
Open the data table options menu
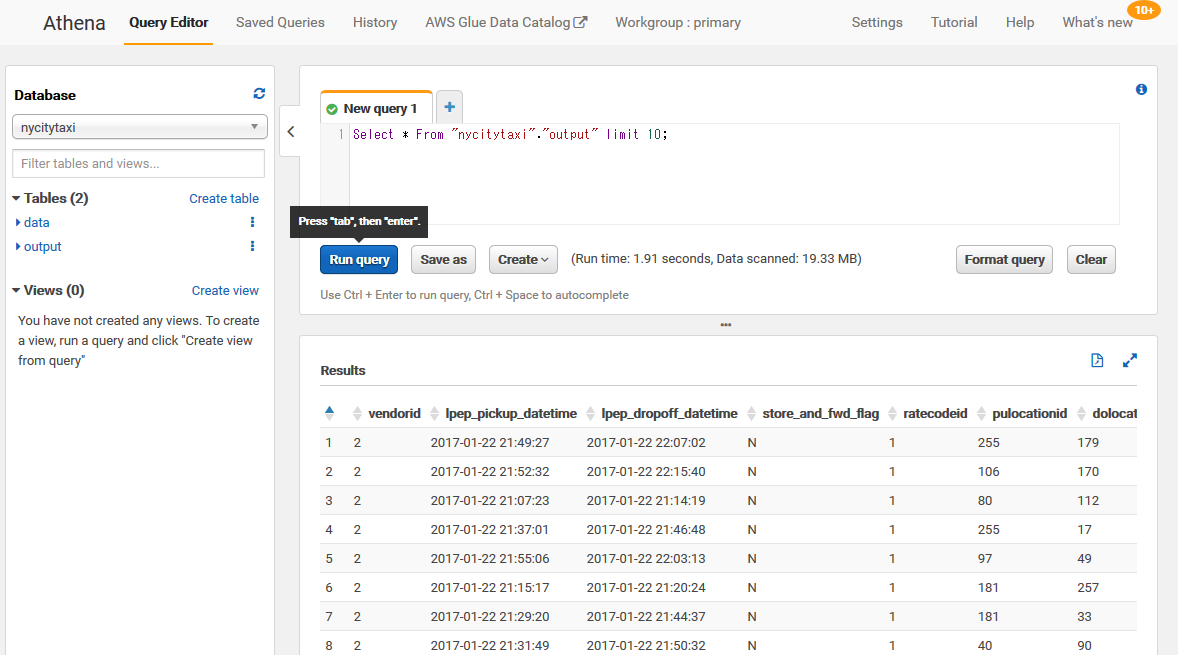tap(253, 222)
